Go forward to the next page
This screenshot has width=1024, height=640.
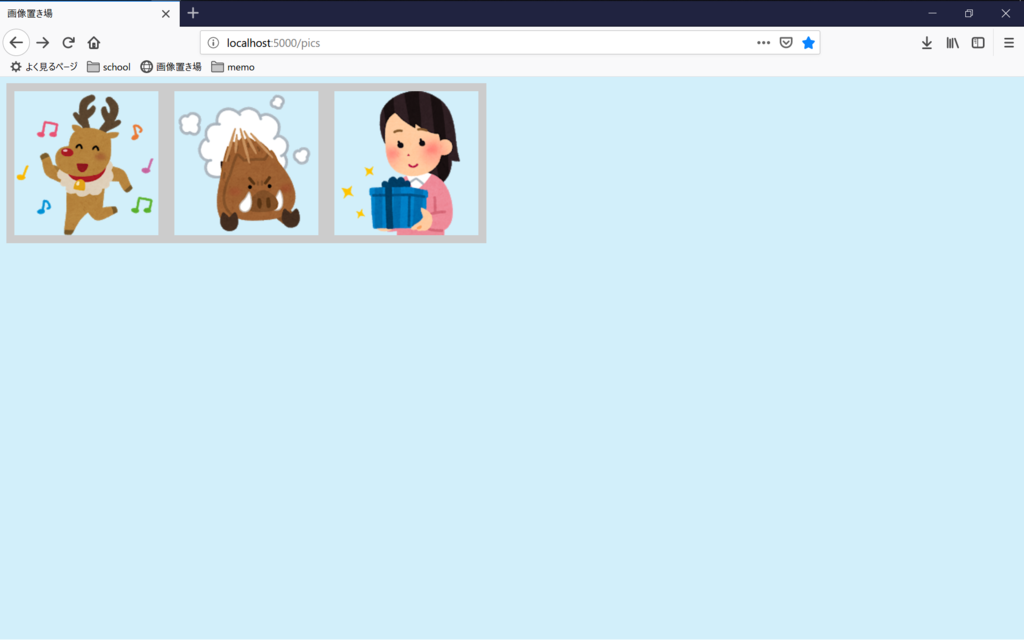coord(42,42)
